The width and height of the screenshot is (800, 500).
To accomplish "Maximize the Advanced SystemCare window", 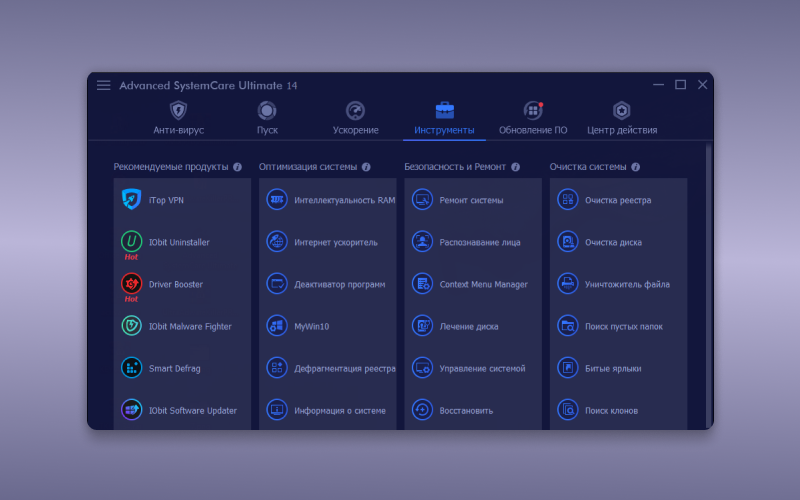I will click(x=680, y=85).
